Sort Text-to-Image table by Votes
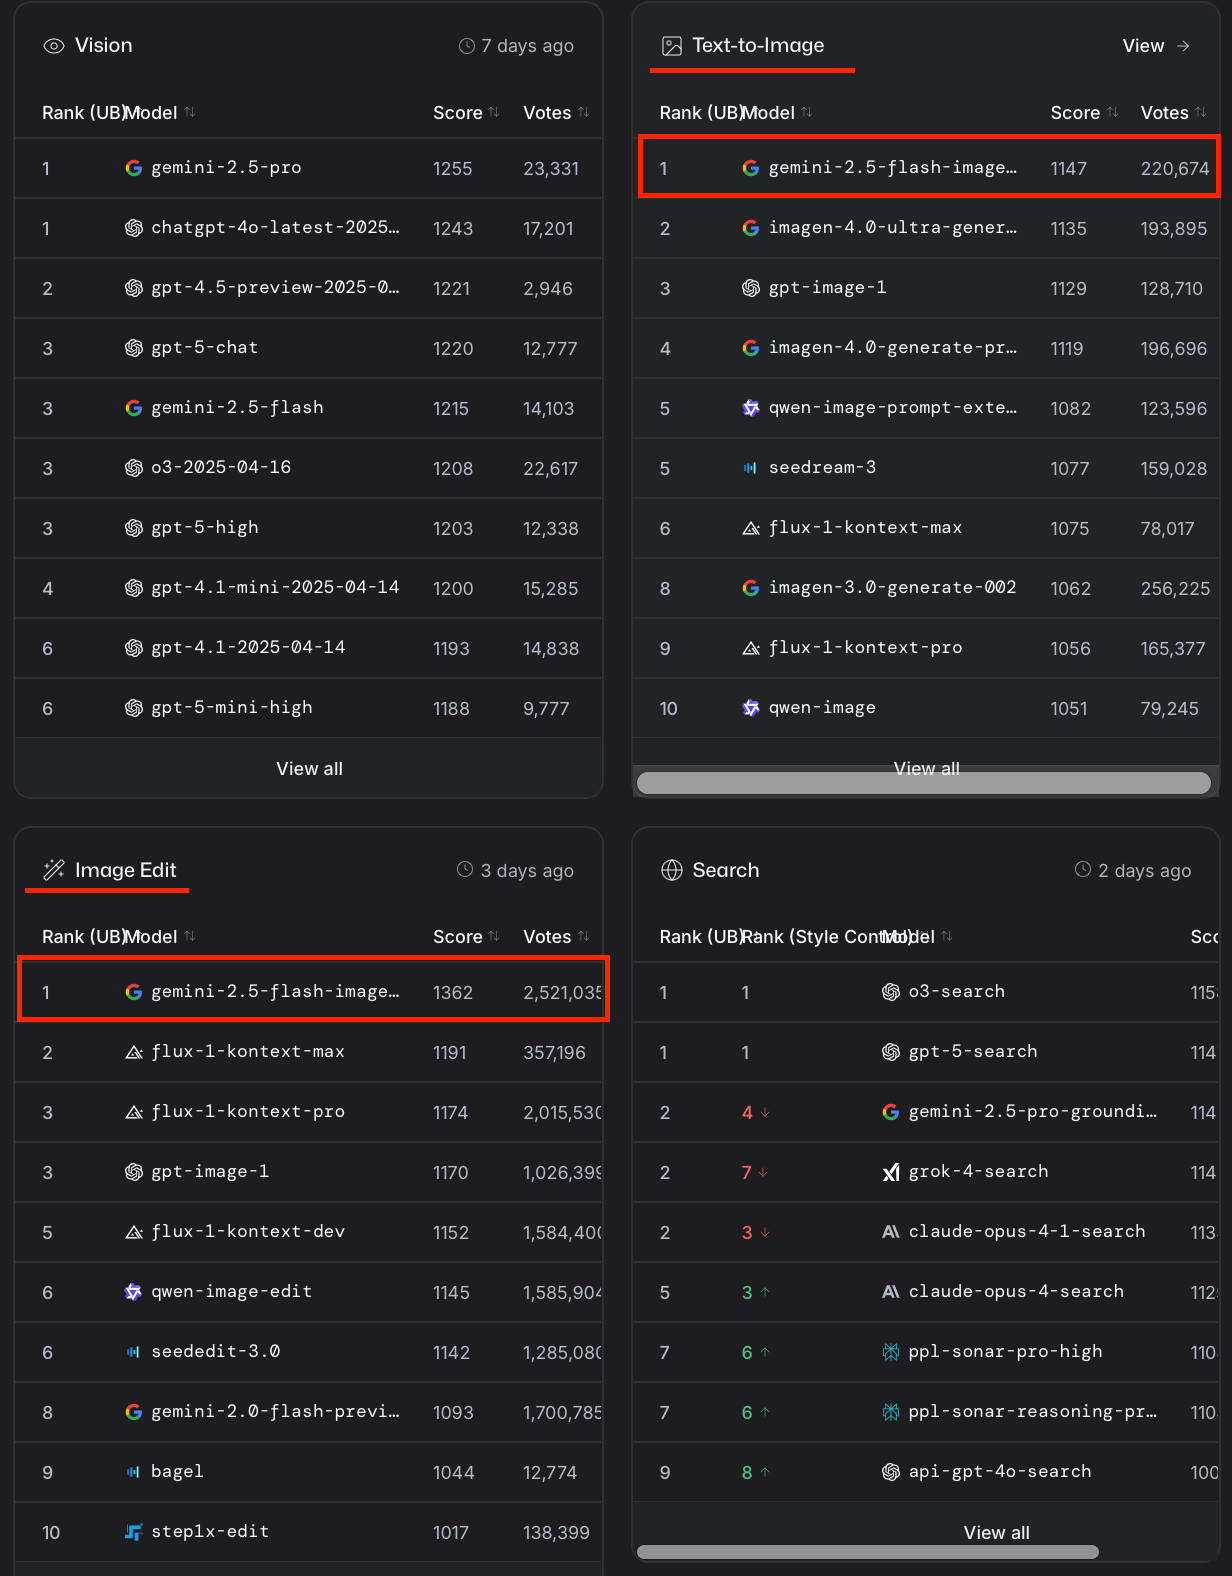1232x1576 pixels. point(1173,113)
